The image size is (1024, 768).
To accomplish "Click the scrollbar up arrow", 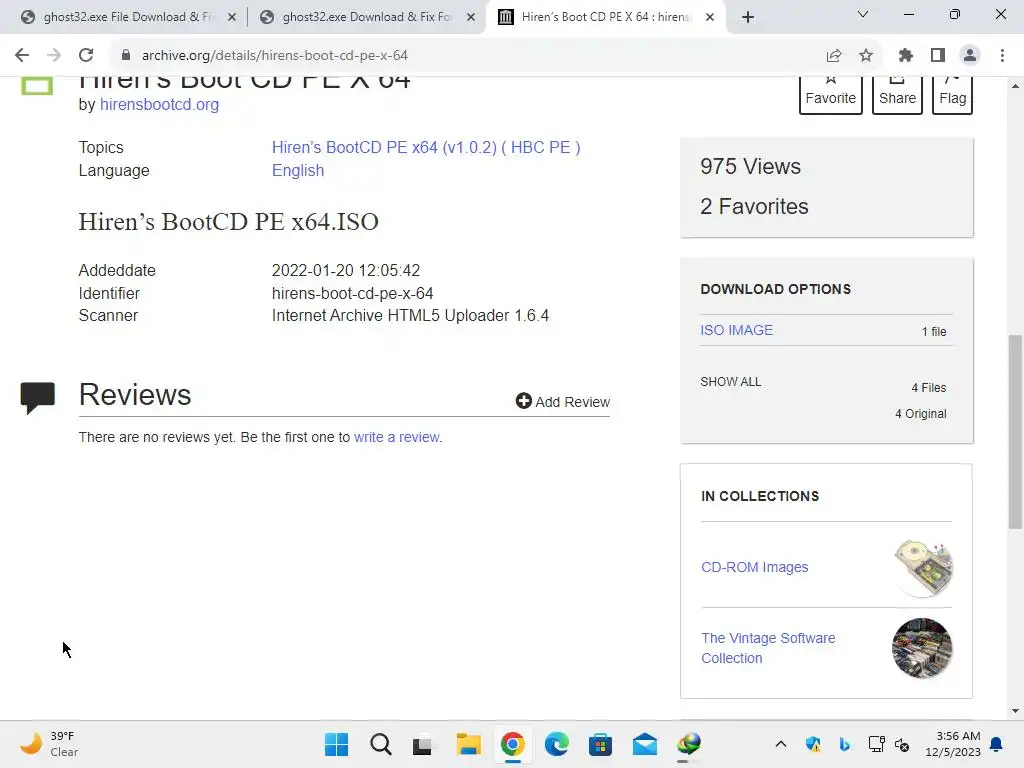I will [1015, 86].
